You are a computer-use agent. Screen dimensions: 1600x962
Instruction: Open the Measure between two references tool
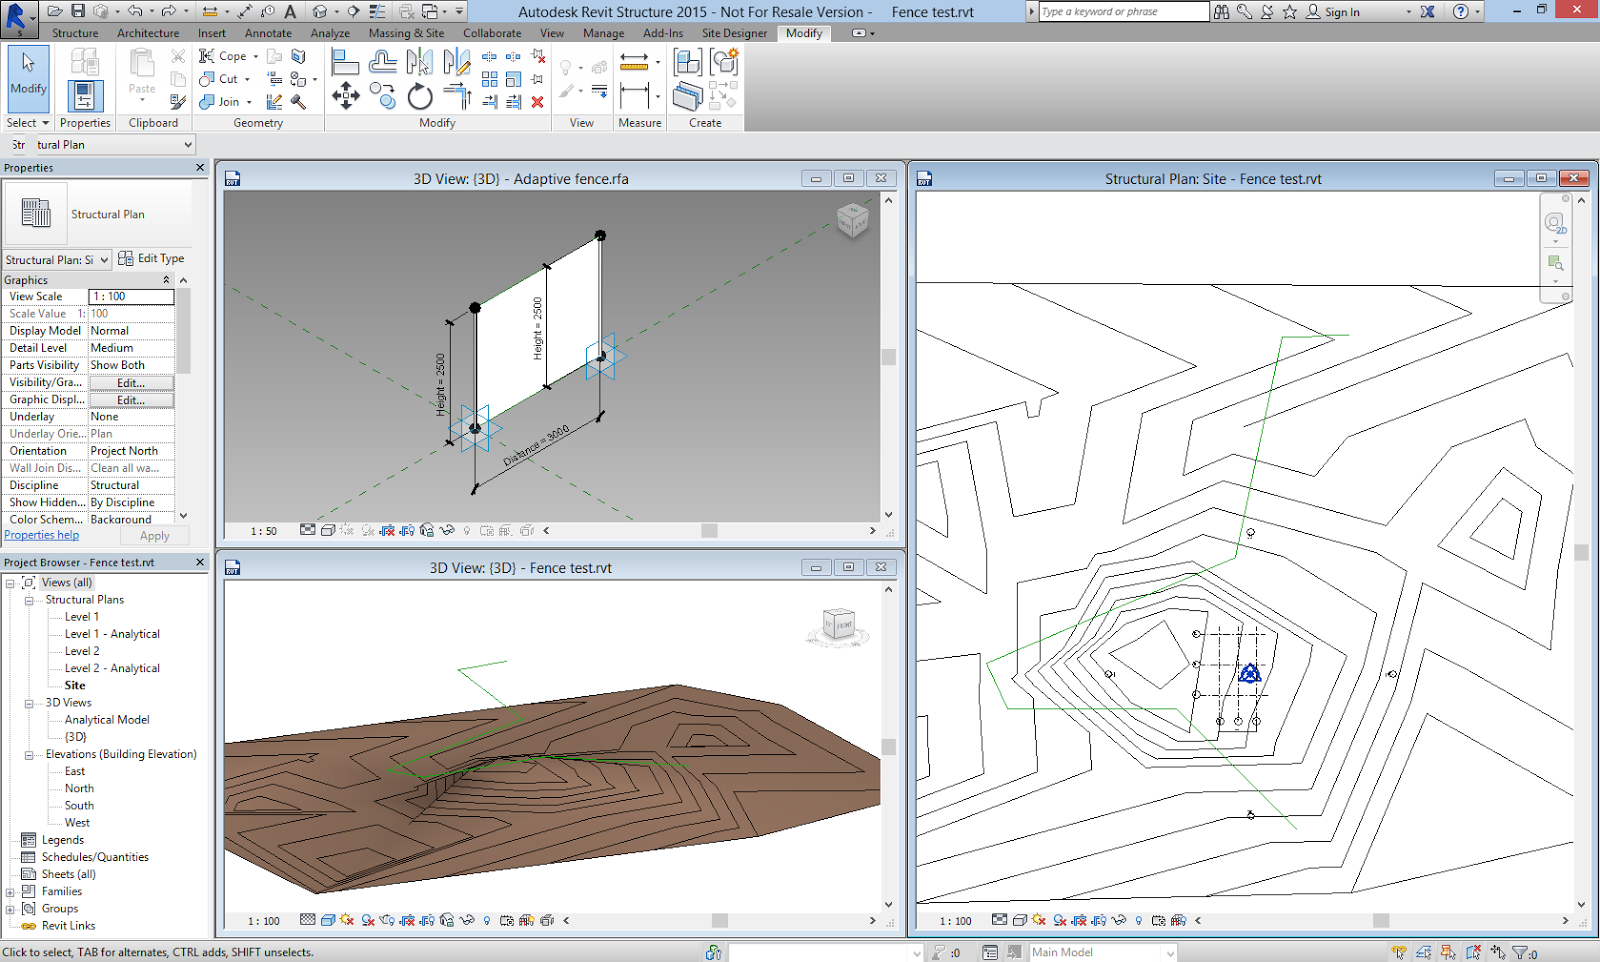[634, 62]
